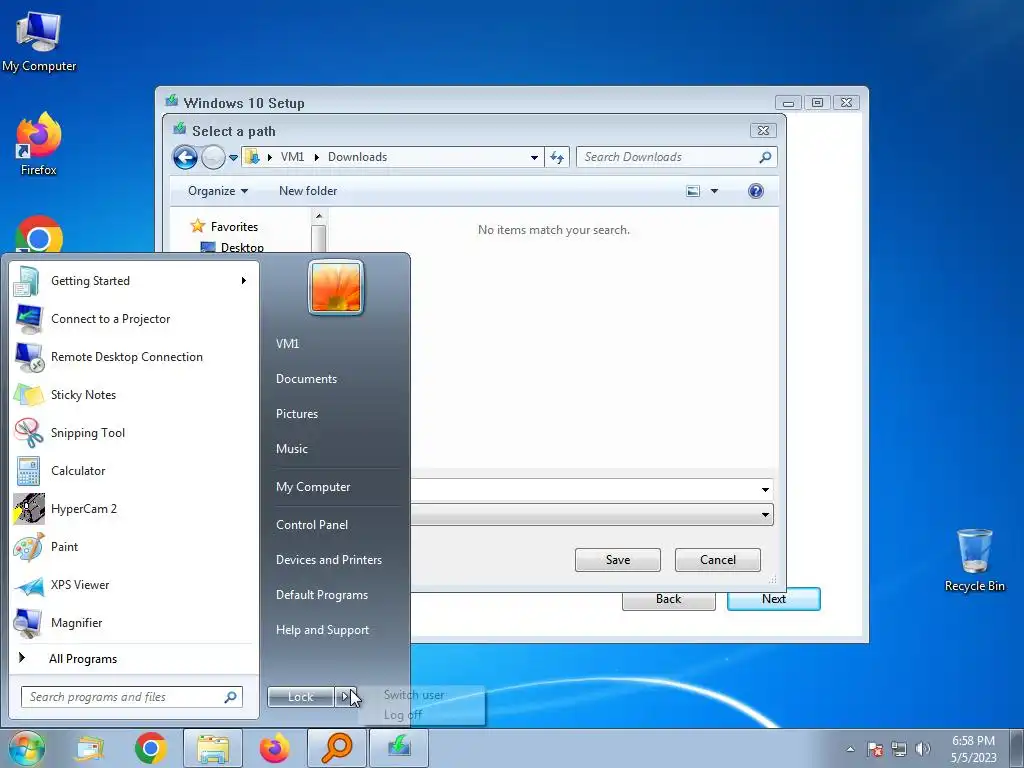Click change view icon in dialog toolbar
The height and width of the screenshot is (768, 1024).
tap(693, 191)
